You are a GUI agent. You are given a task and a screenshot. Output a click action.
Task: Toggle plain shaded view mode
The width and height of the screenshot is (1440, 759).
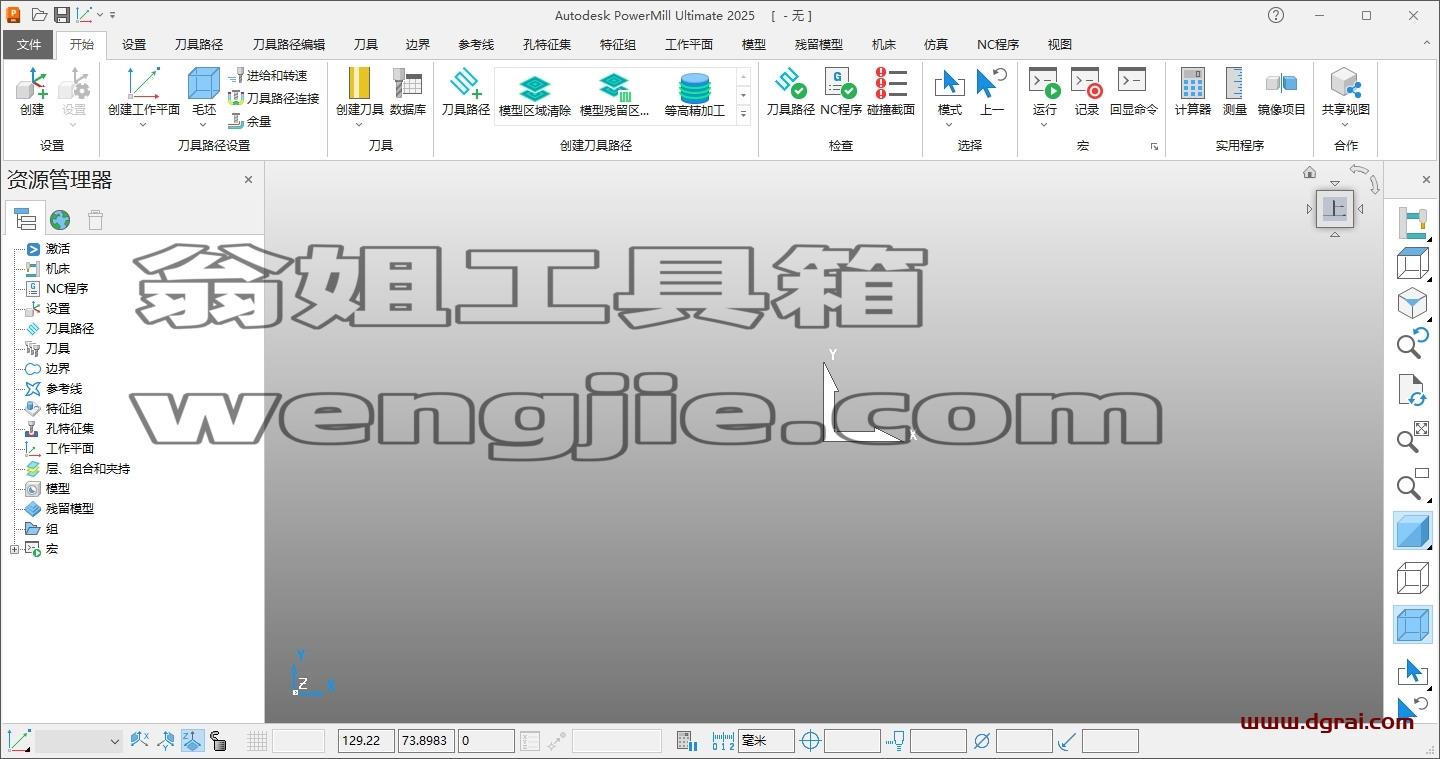[x=1412, y=531]
